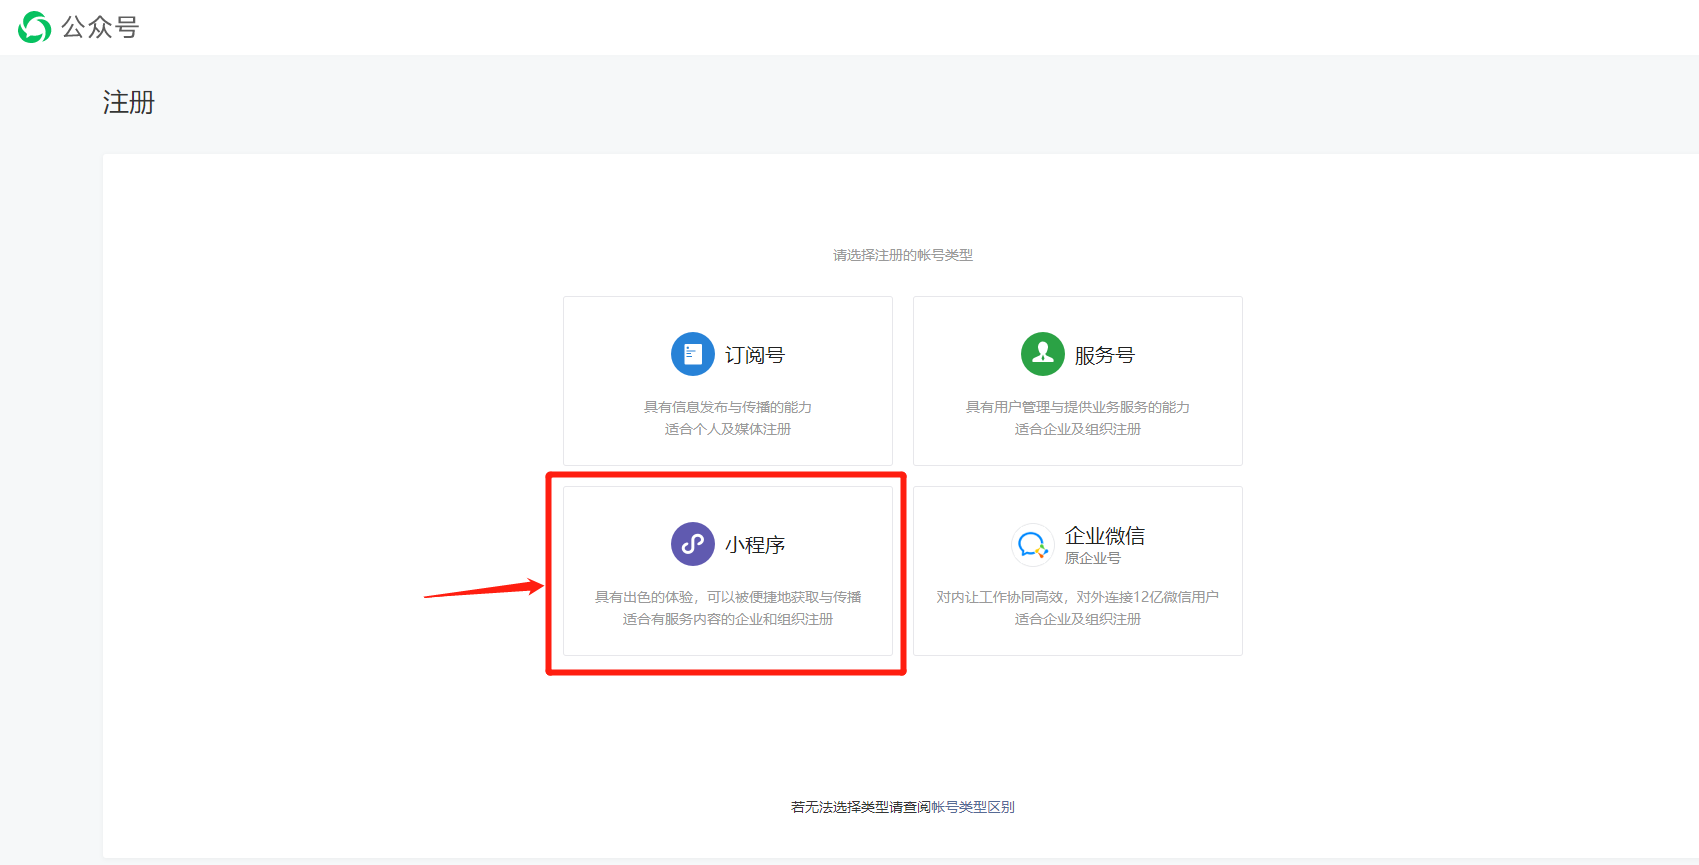Choose the 企业微信 account type title

(1105, 536)
